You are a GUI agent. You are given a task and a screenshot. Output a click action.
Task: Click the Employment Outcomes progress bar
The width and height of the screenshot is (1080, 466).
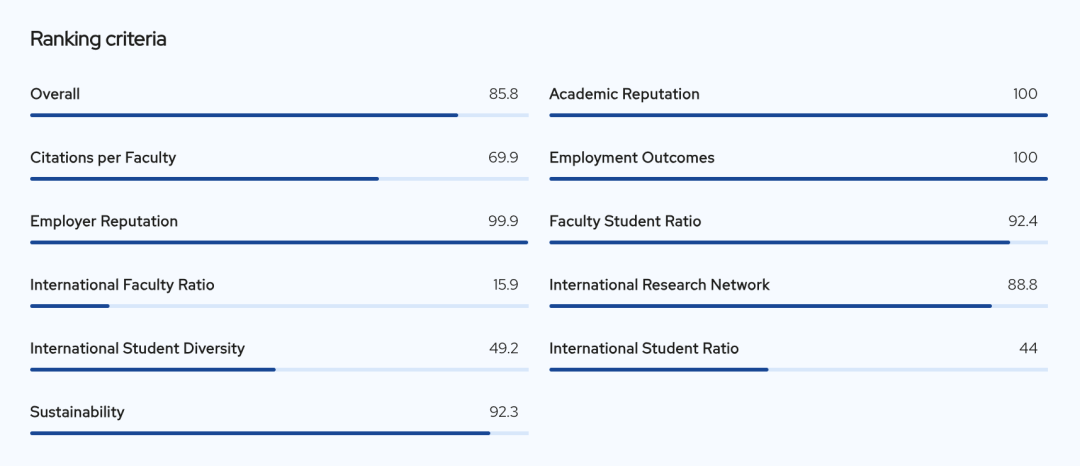click(798, 179)
